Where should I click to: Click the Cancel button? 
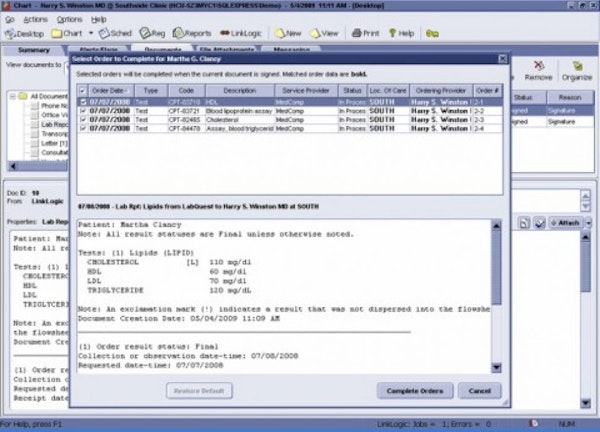point(480,390)
